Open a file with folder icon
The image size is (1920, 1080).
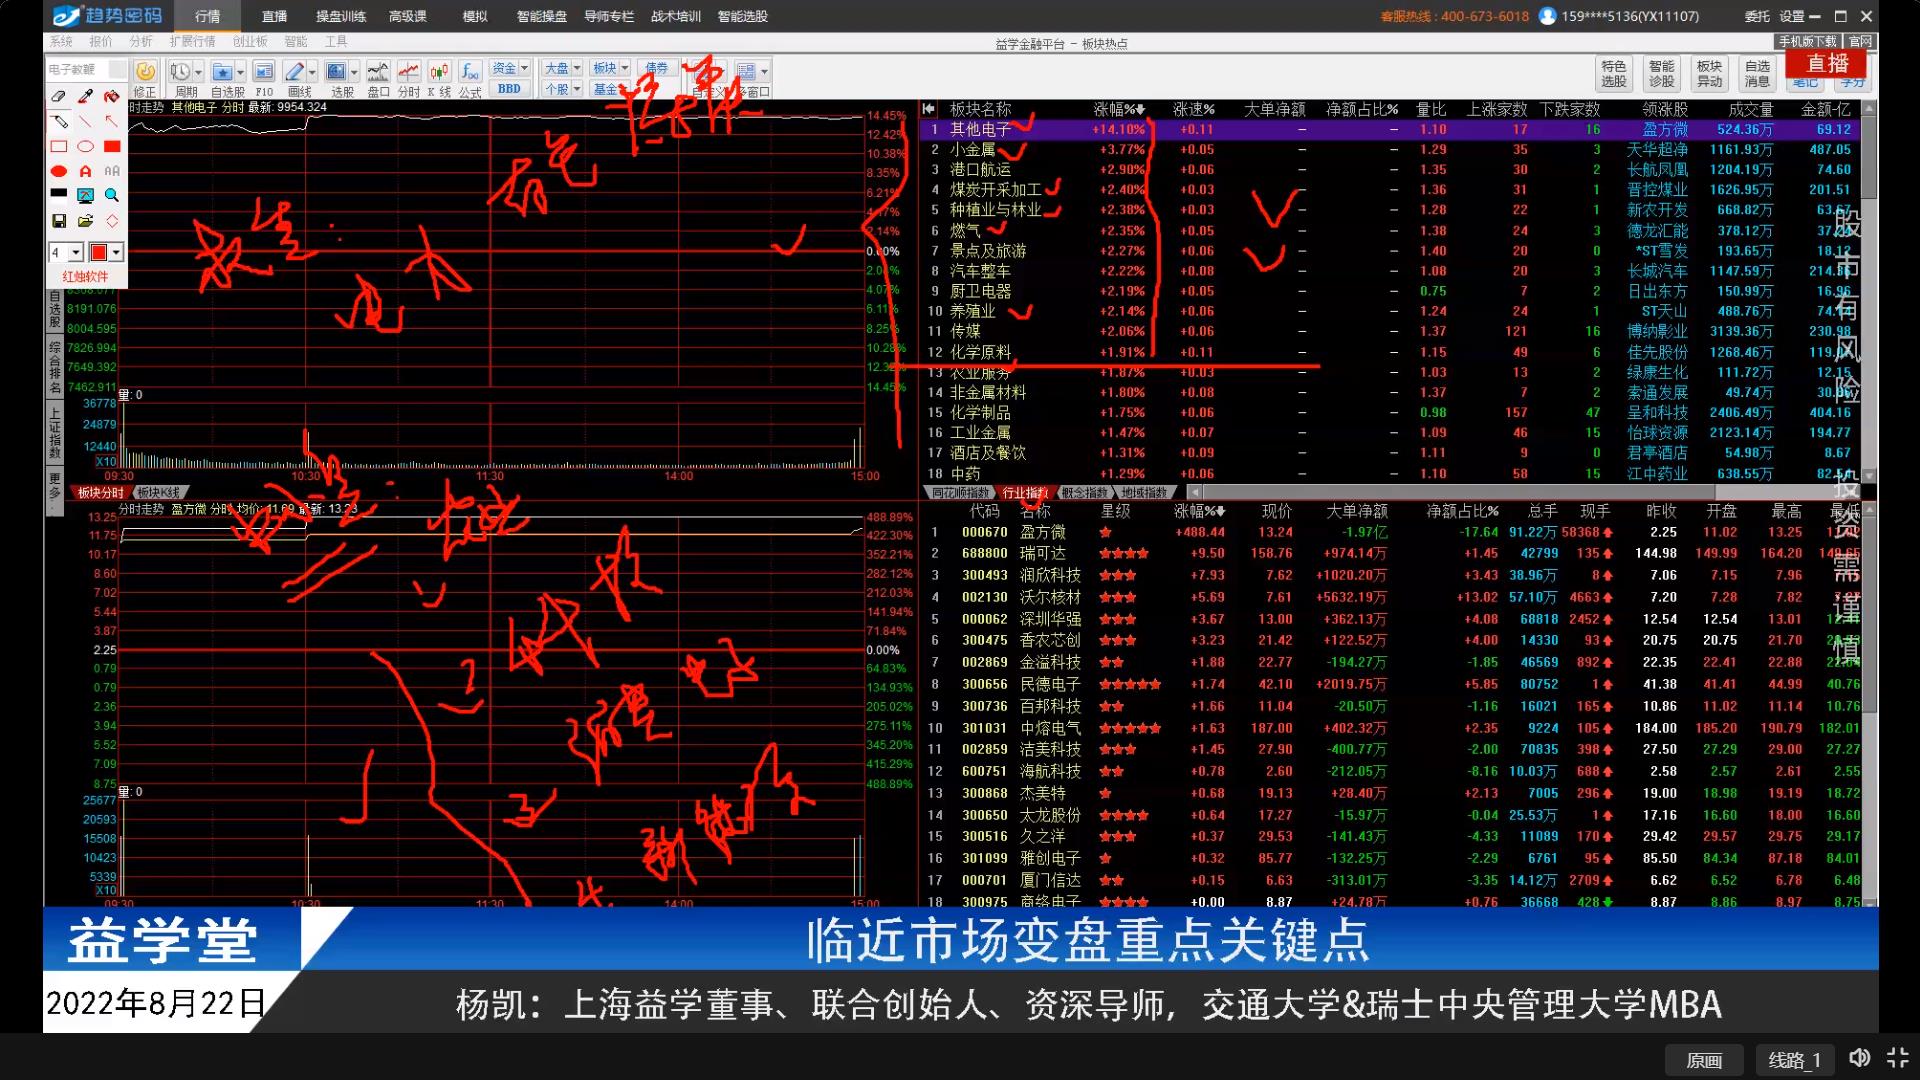[85, 220]
